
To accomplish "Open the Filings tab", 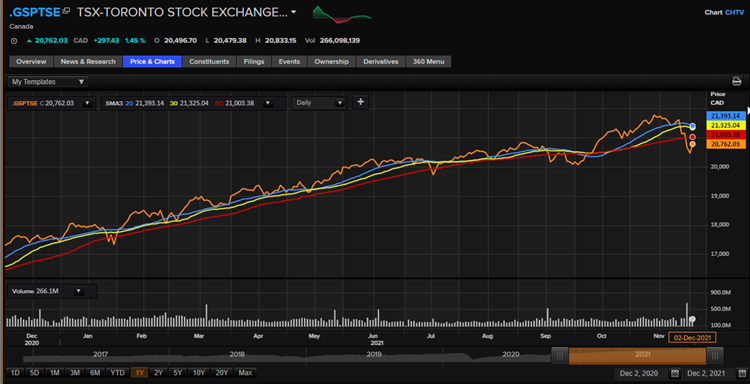I will click(x=254, y=62).
